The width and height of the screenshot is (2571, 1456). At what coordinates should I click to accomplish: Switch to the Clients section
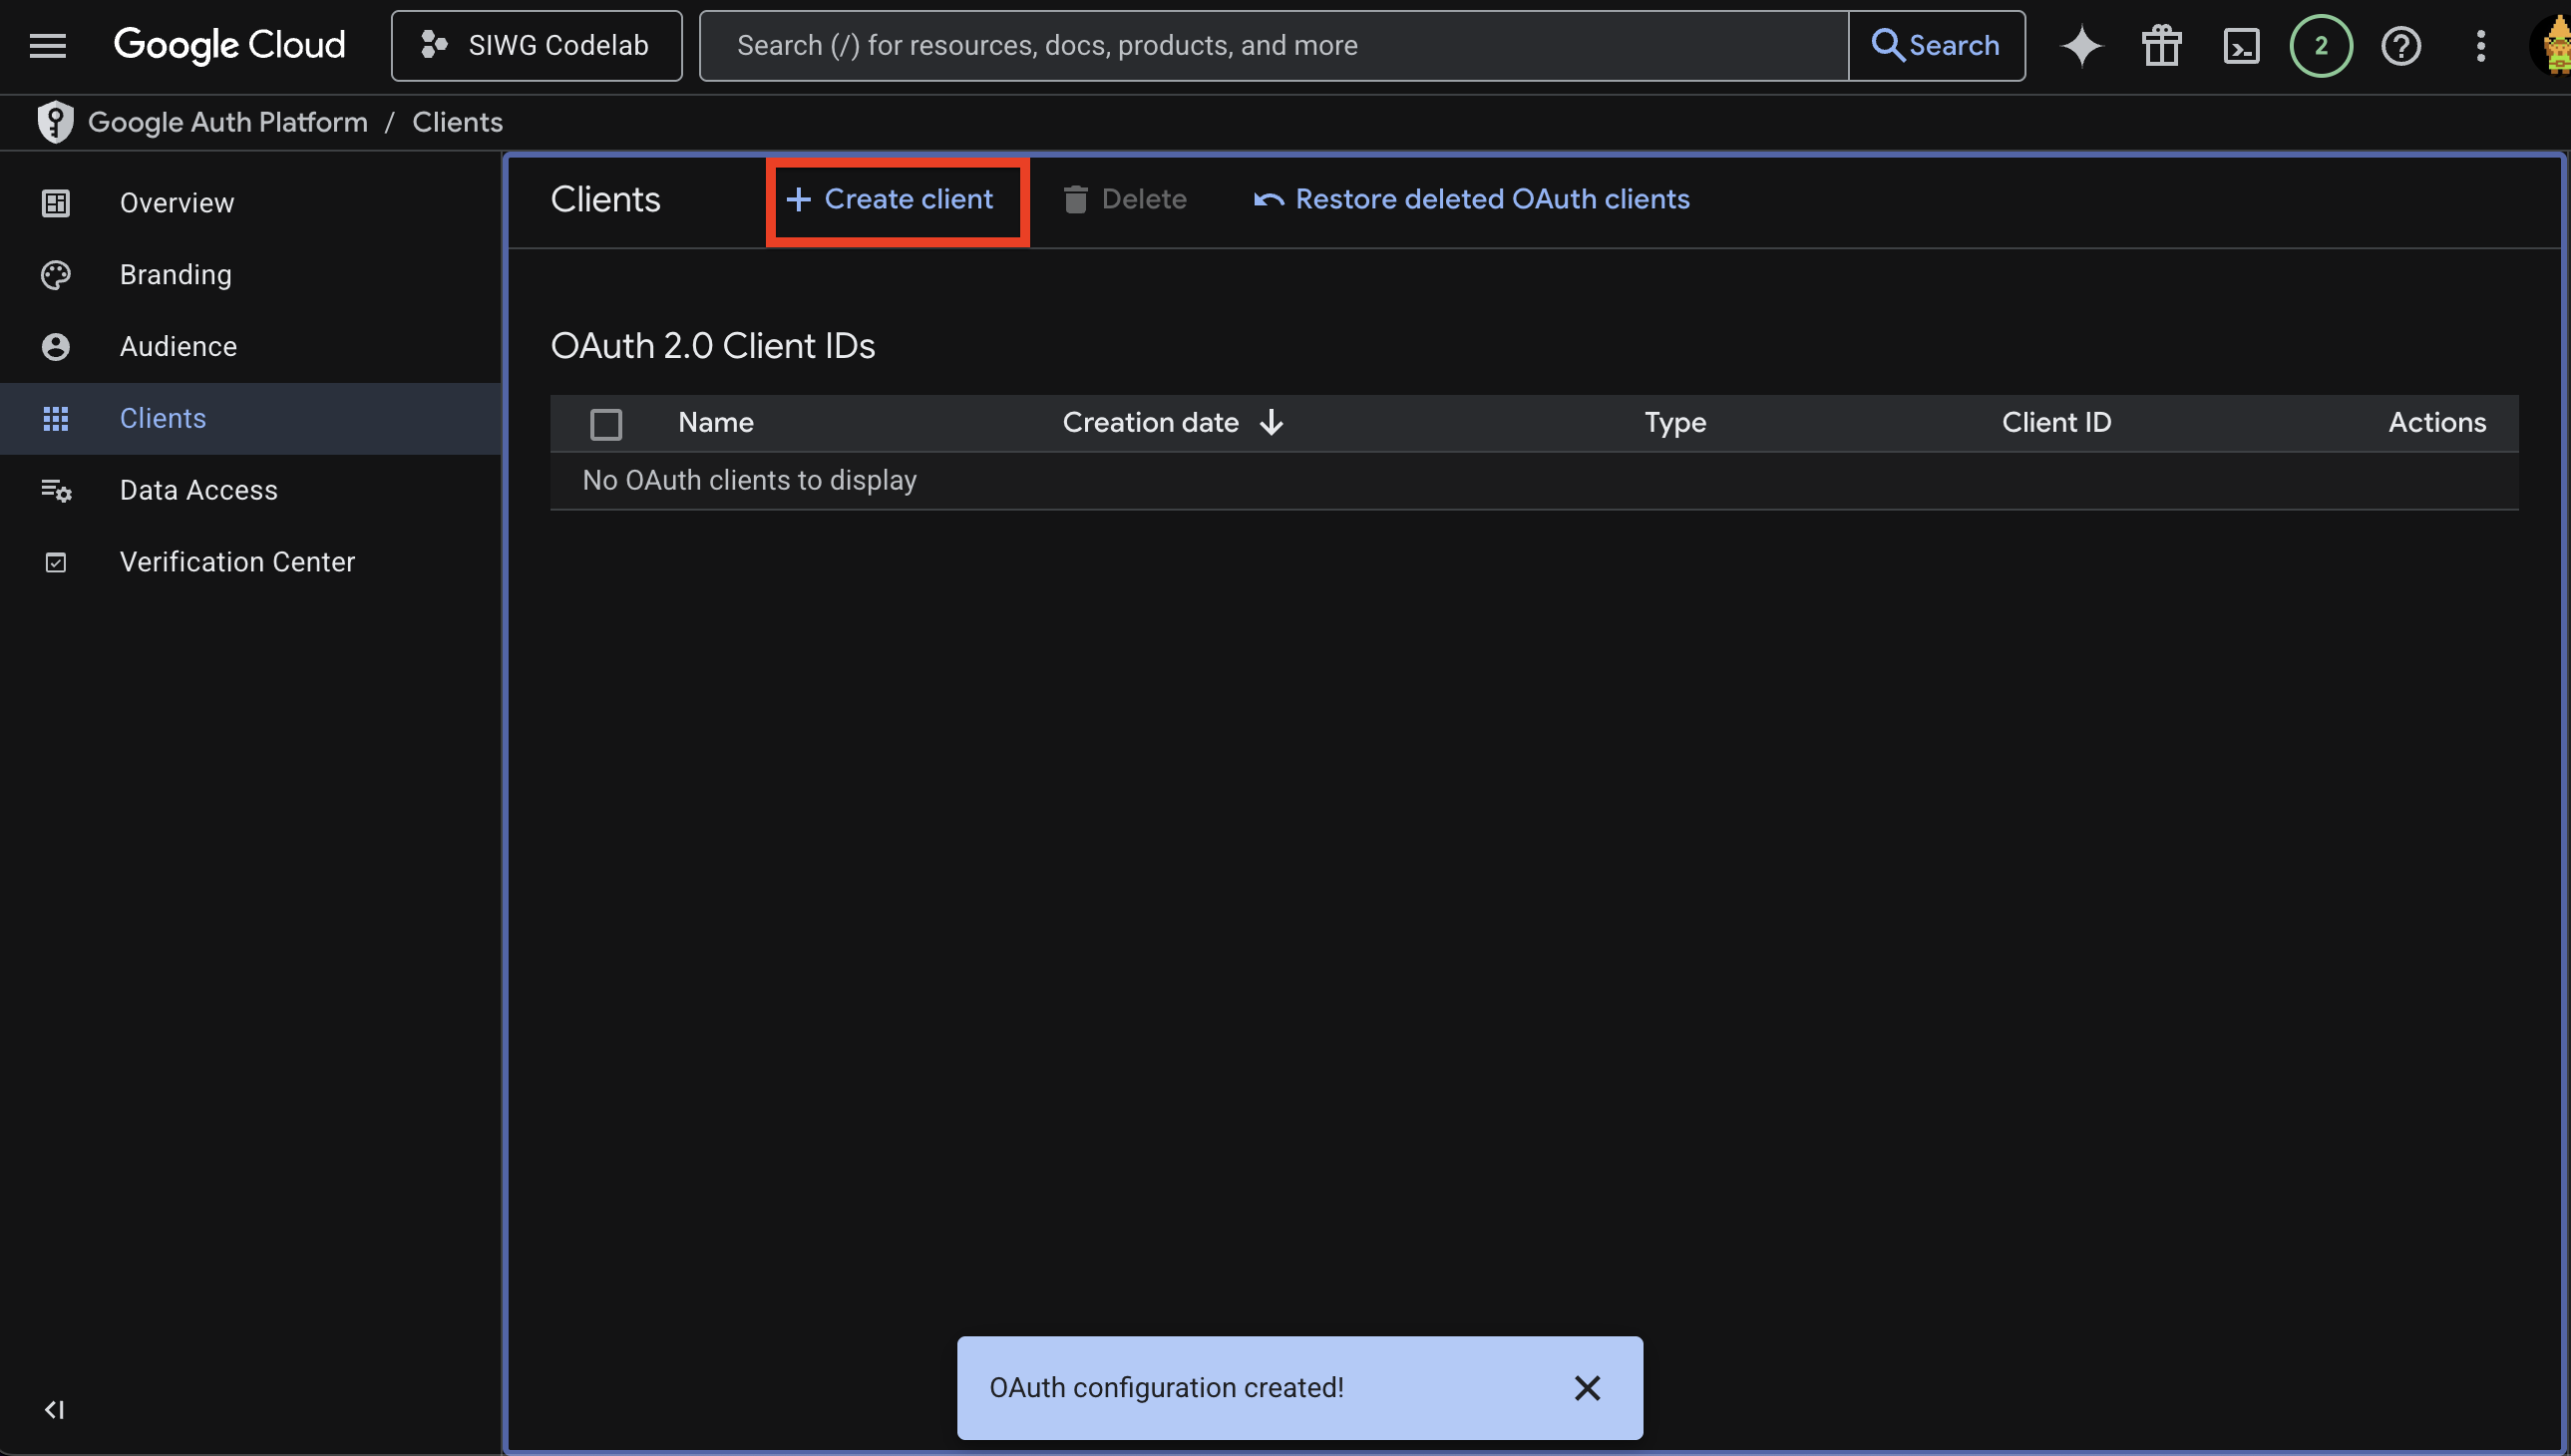tap(163, 418)
